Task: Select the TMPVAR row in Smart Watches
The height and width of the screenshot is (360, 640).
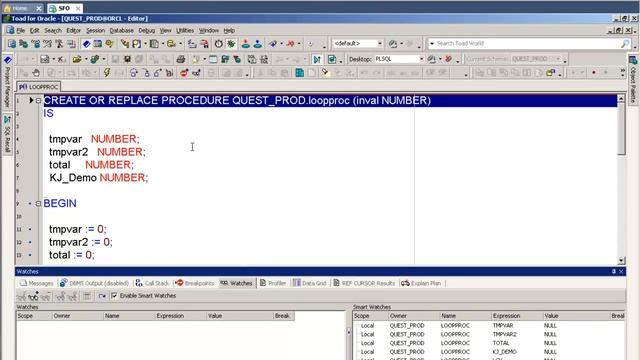Action: [x=489, y=326]
